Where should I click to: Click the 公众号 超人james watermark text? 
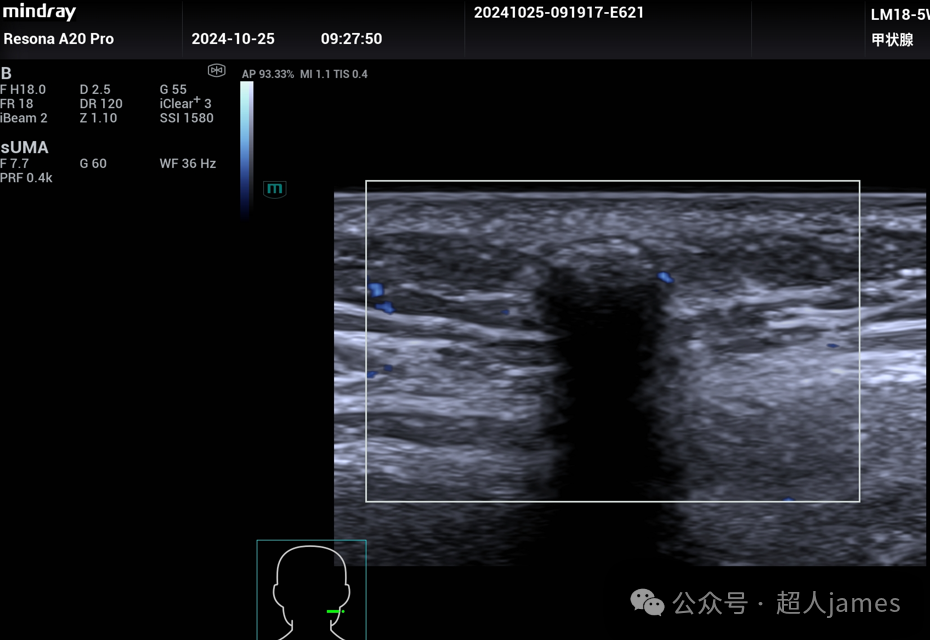click(786, 603)
